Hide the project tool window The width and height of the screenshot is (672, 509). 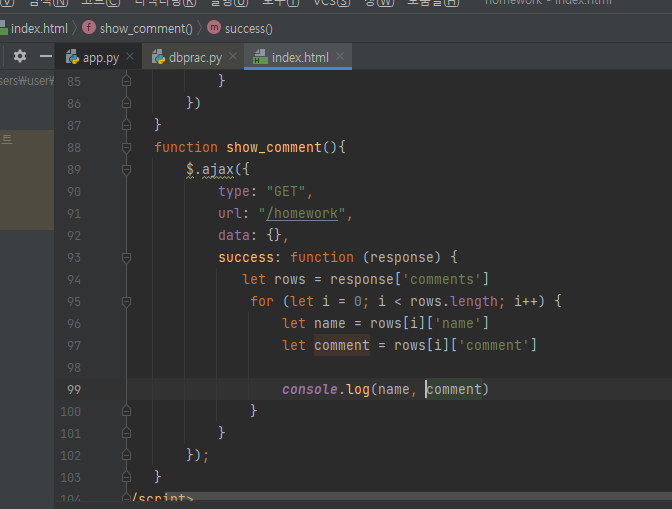pyautogui.click(x=45, y=56)
